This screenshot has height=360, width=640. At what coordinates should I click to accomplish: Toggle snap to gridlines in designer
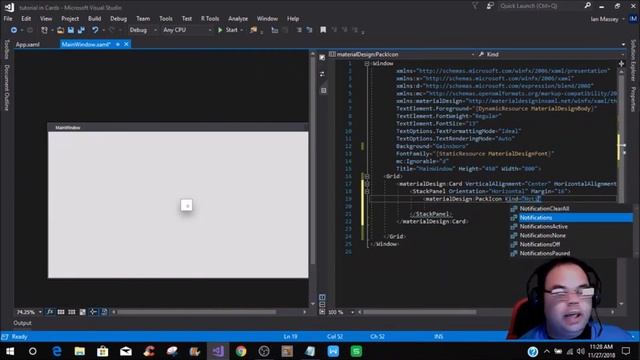(x=72, y=312)
